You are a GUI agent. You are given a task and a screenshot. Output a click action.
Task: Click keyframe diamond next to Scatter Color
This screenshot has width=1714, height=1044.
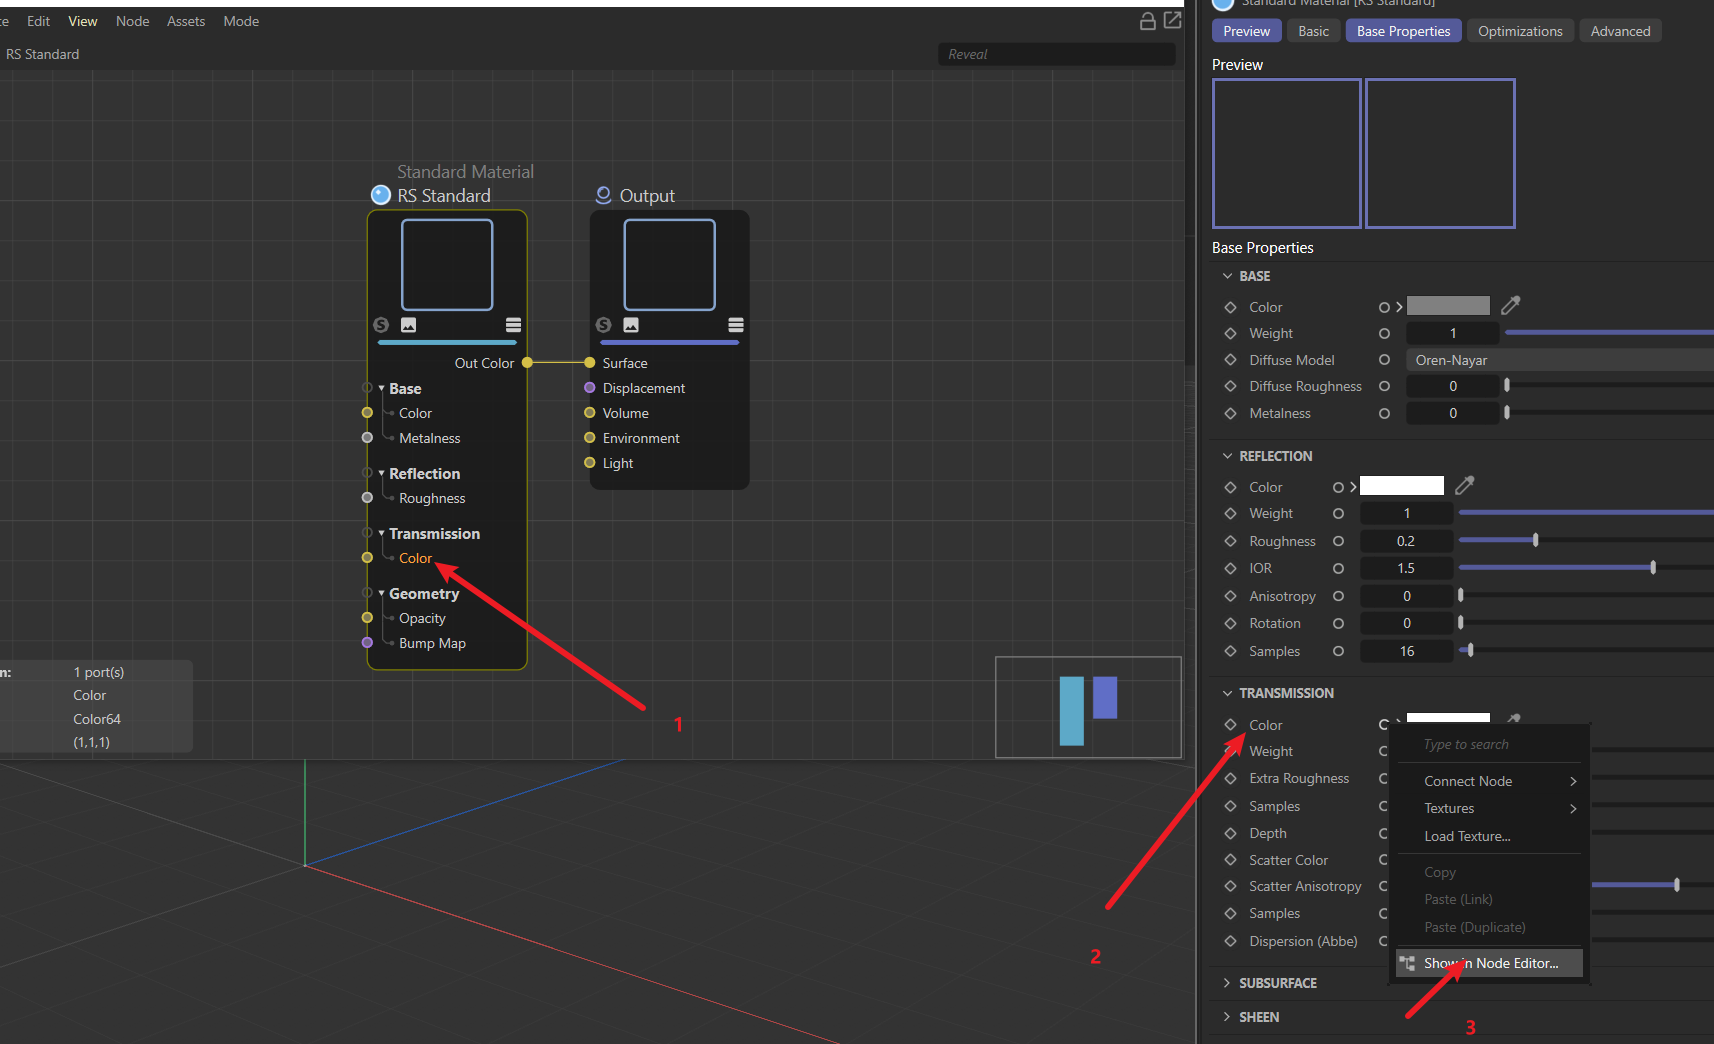coord(1230,860)
